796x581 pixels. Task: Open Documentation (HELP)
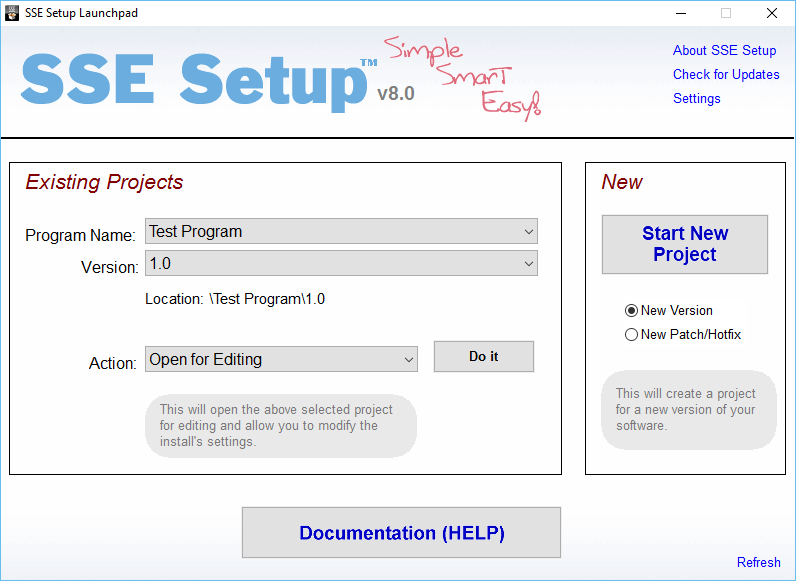pyautogui.click(x=401, y=532)
